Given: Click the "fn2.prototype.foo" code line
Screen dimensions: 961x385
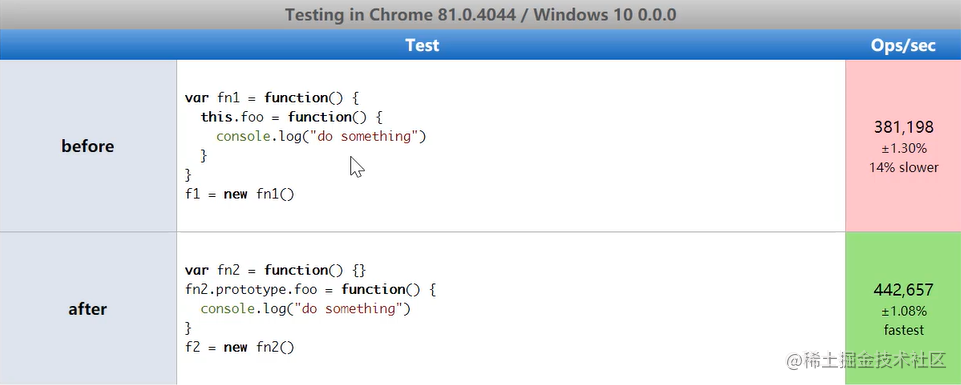Looking at the screenshot, I should 310,289.
